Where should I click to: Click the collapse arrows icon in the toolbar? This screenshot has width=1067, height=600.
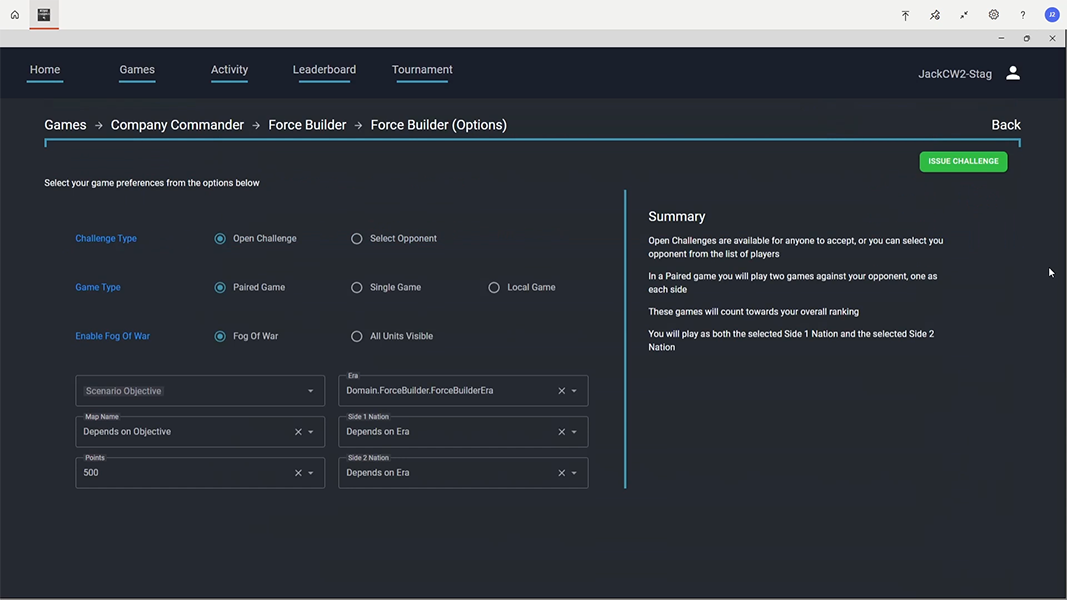pos(963,14)
